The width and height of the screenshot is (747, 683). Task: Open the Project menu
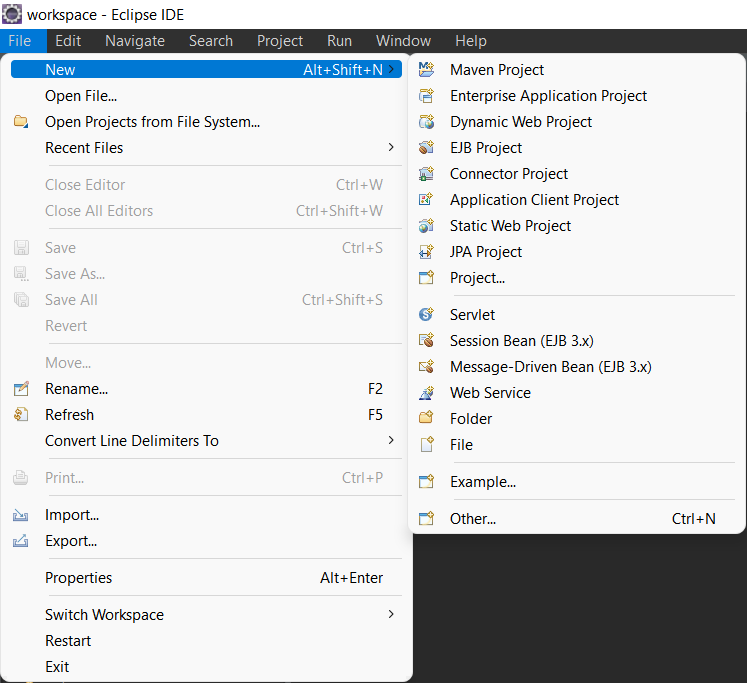coord(280,41)
